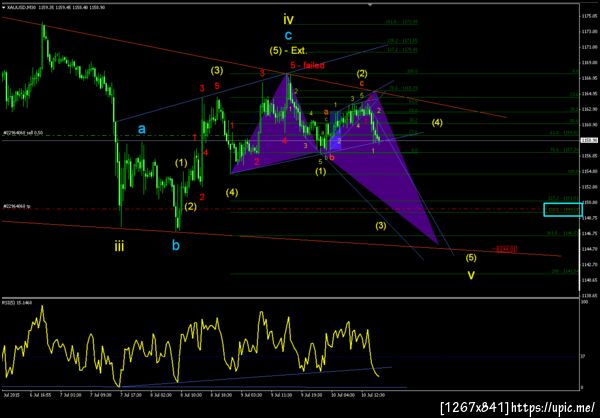600x418 pixels.
Task: Select the '(1)' label at the wedge low
Action: pos(320,172)
